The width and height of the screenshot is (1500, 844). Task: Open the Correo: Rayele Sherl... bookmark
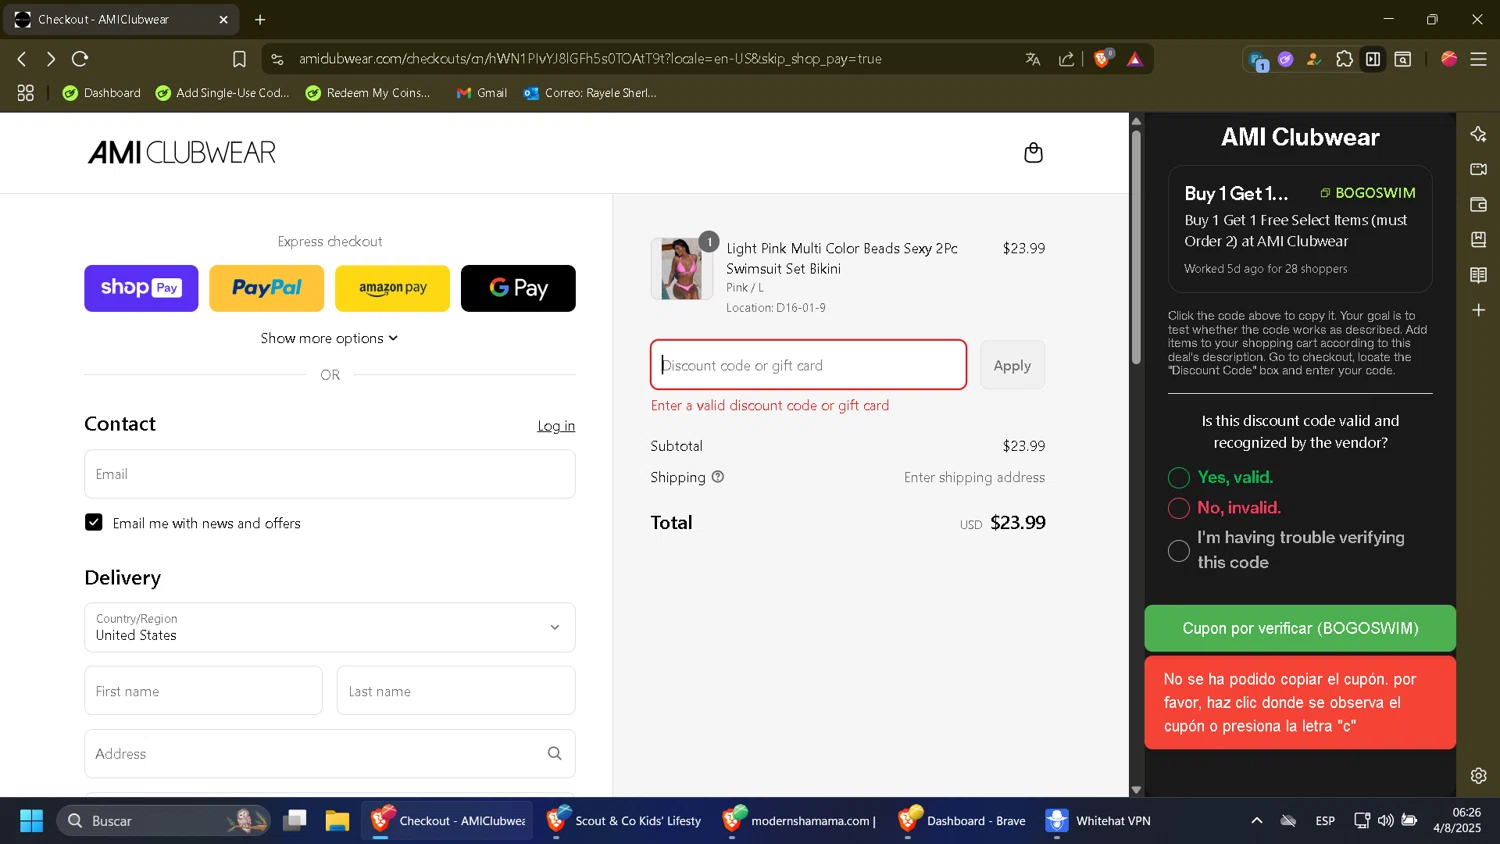click(x=591, y=93)
